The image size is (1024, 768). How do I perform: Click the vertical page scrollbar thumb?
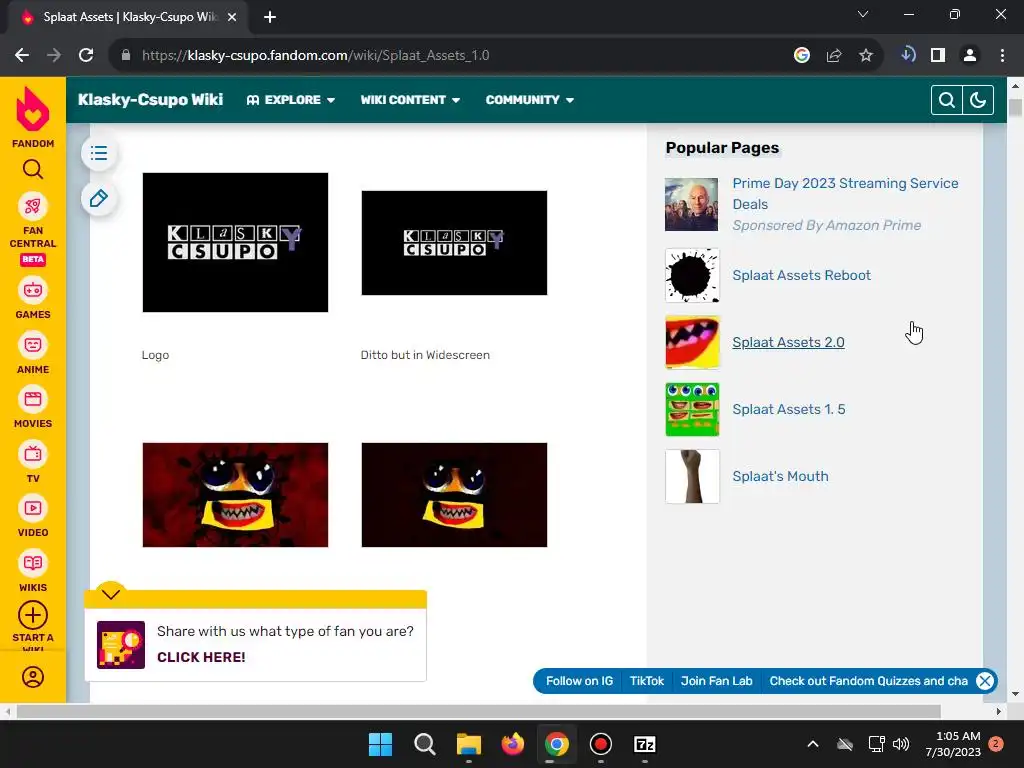coord(1015,107)
